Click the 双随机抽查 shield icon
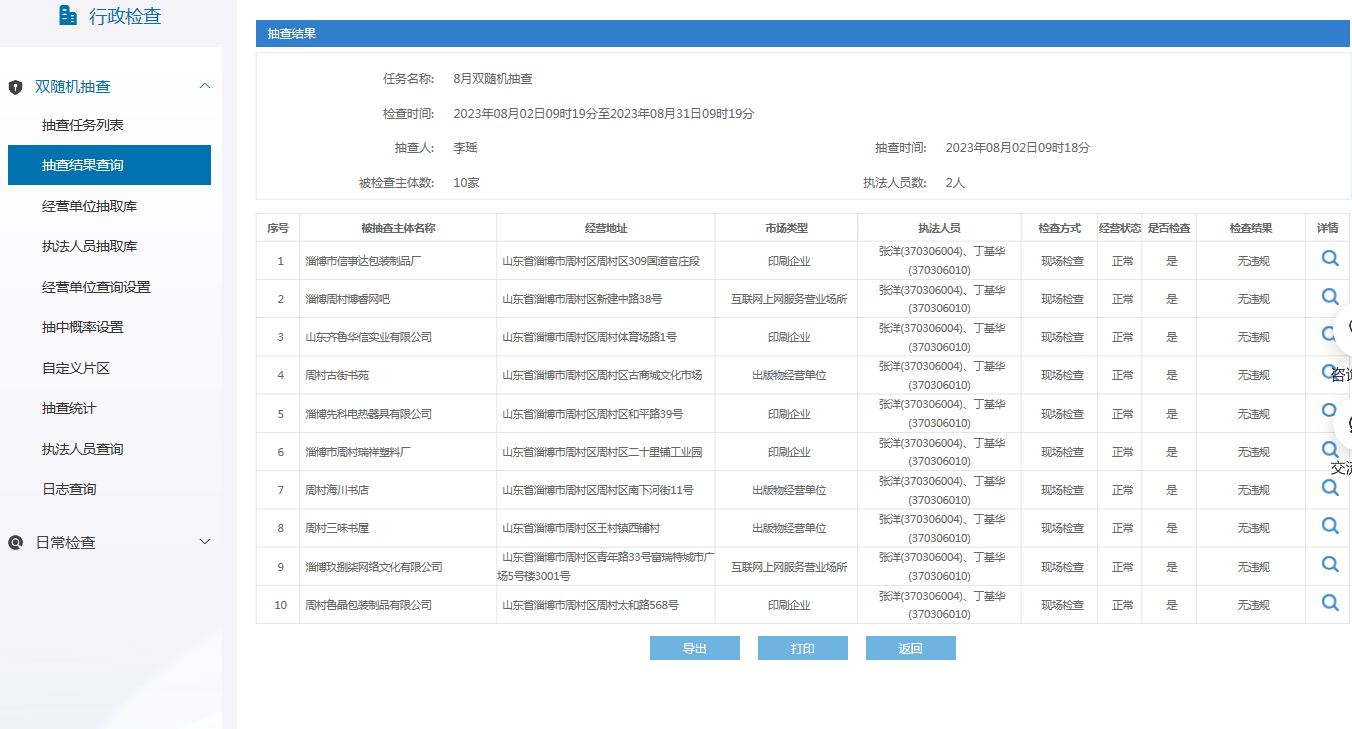Viewport: 1352px width, 729px height. [x=15, y=87]
